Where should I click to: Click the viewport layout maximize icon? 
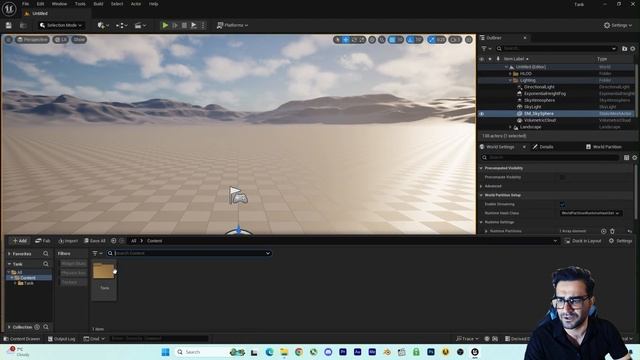469,40
